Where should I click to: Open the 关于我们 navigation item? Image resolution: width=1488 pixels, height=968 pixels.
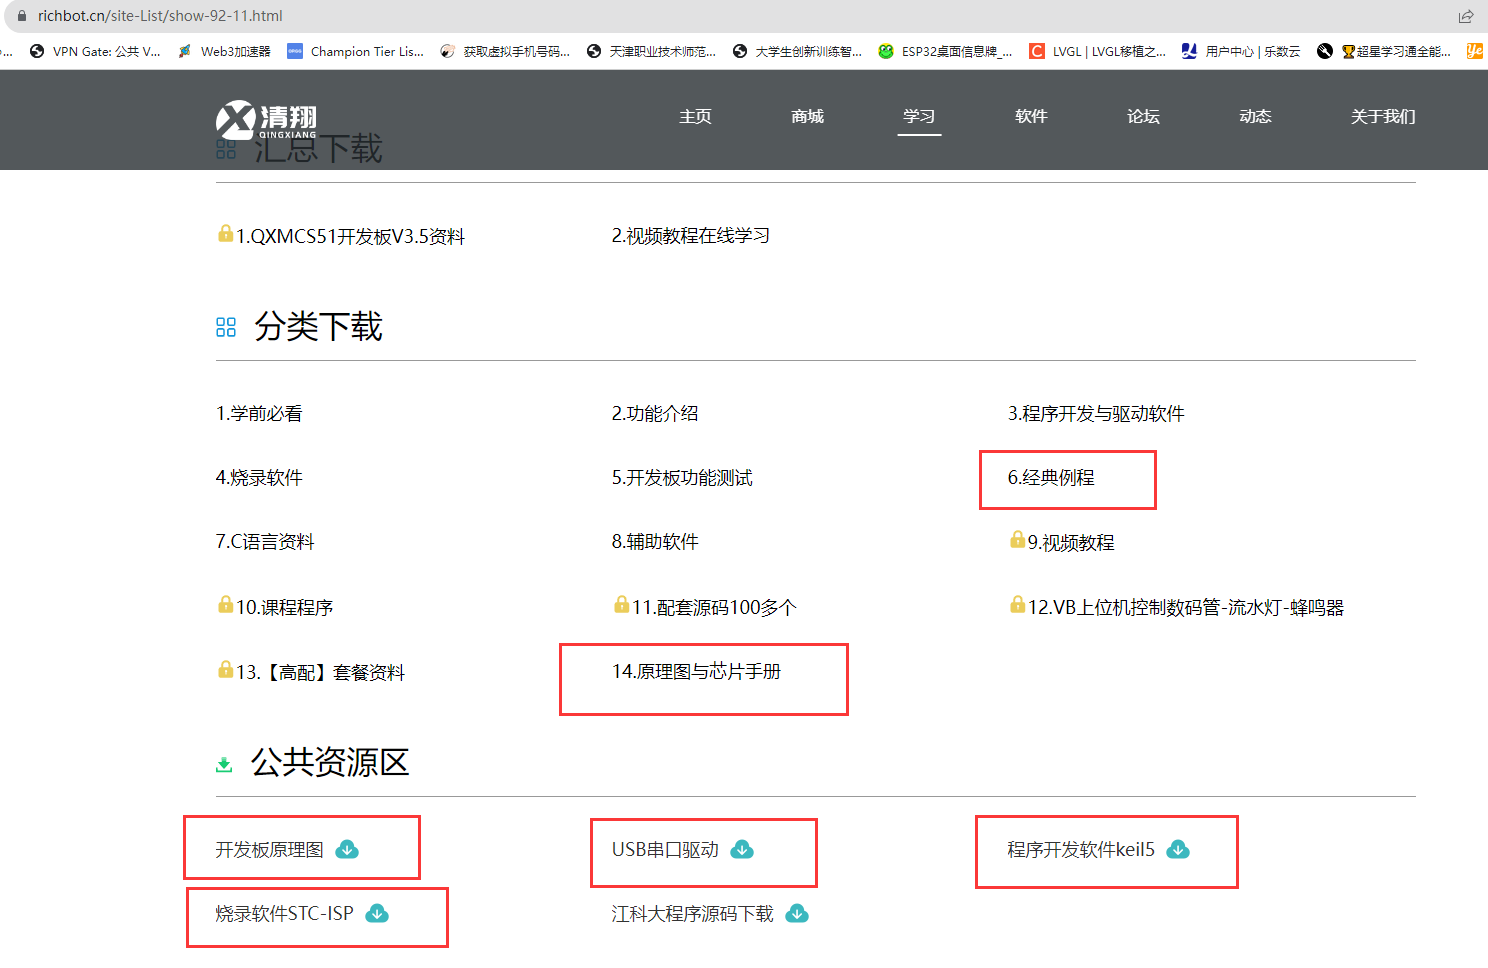coord(1383,117)
